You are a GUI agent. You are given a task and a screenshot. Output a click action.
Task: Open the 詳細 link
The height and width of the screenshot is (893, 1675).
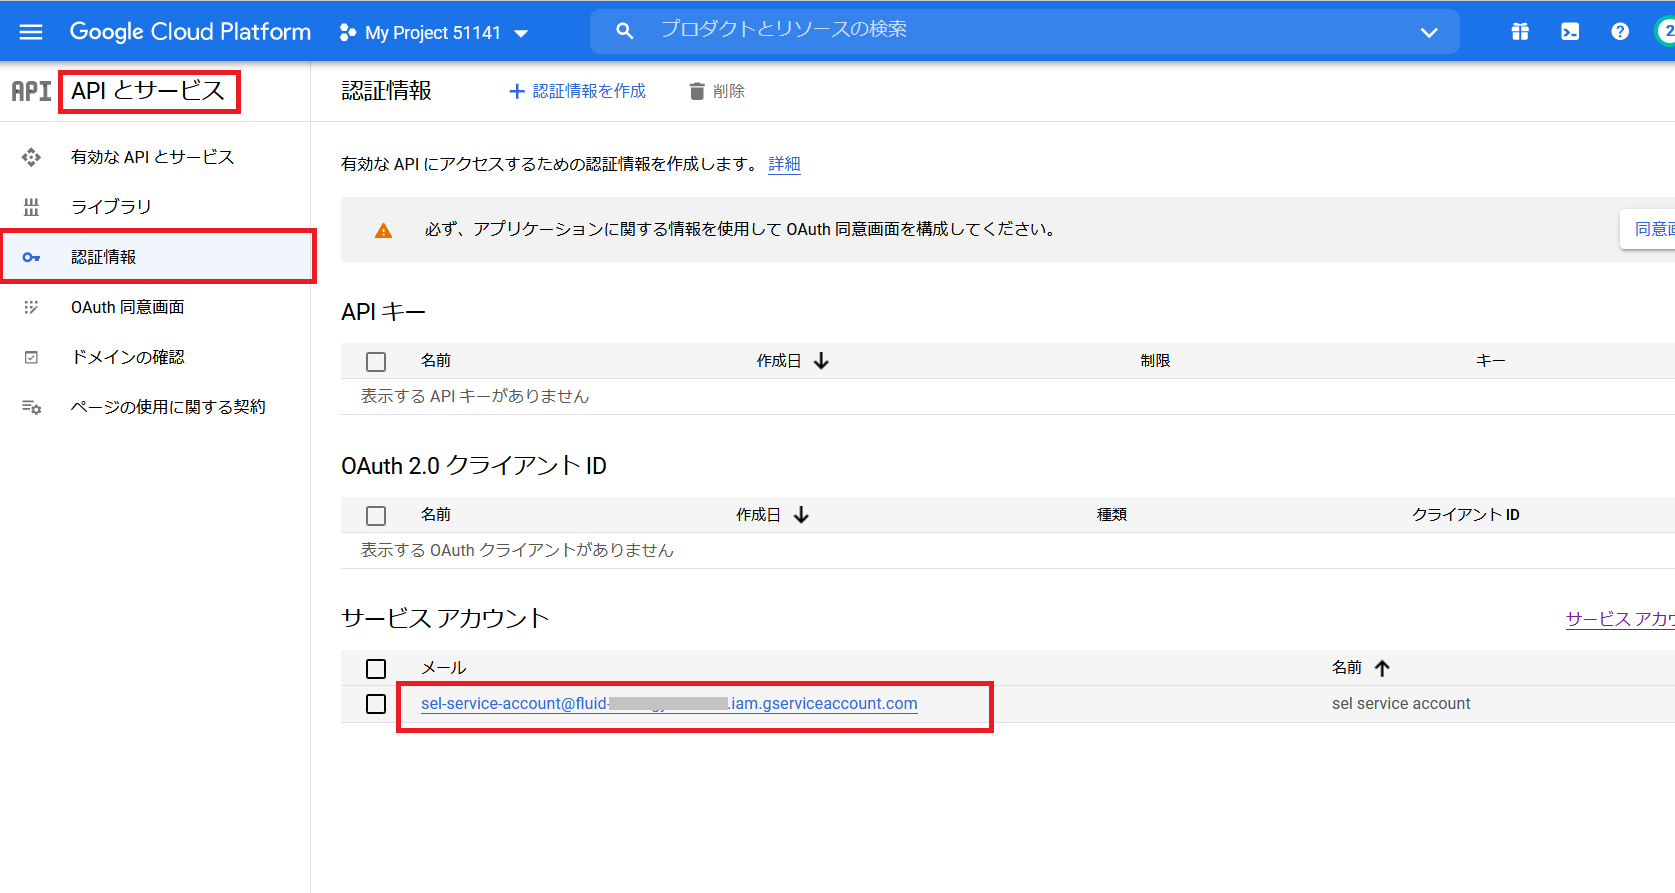point(784,164)
